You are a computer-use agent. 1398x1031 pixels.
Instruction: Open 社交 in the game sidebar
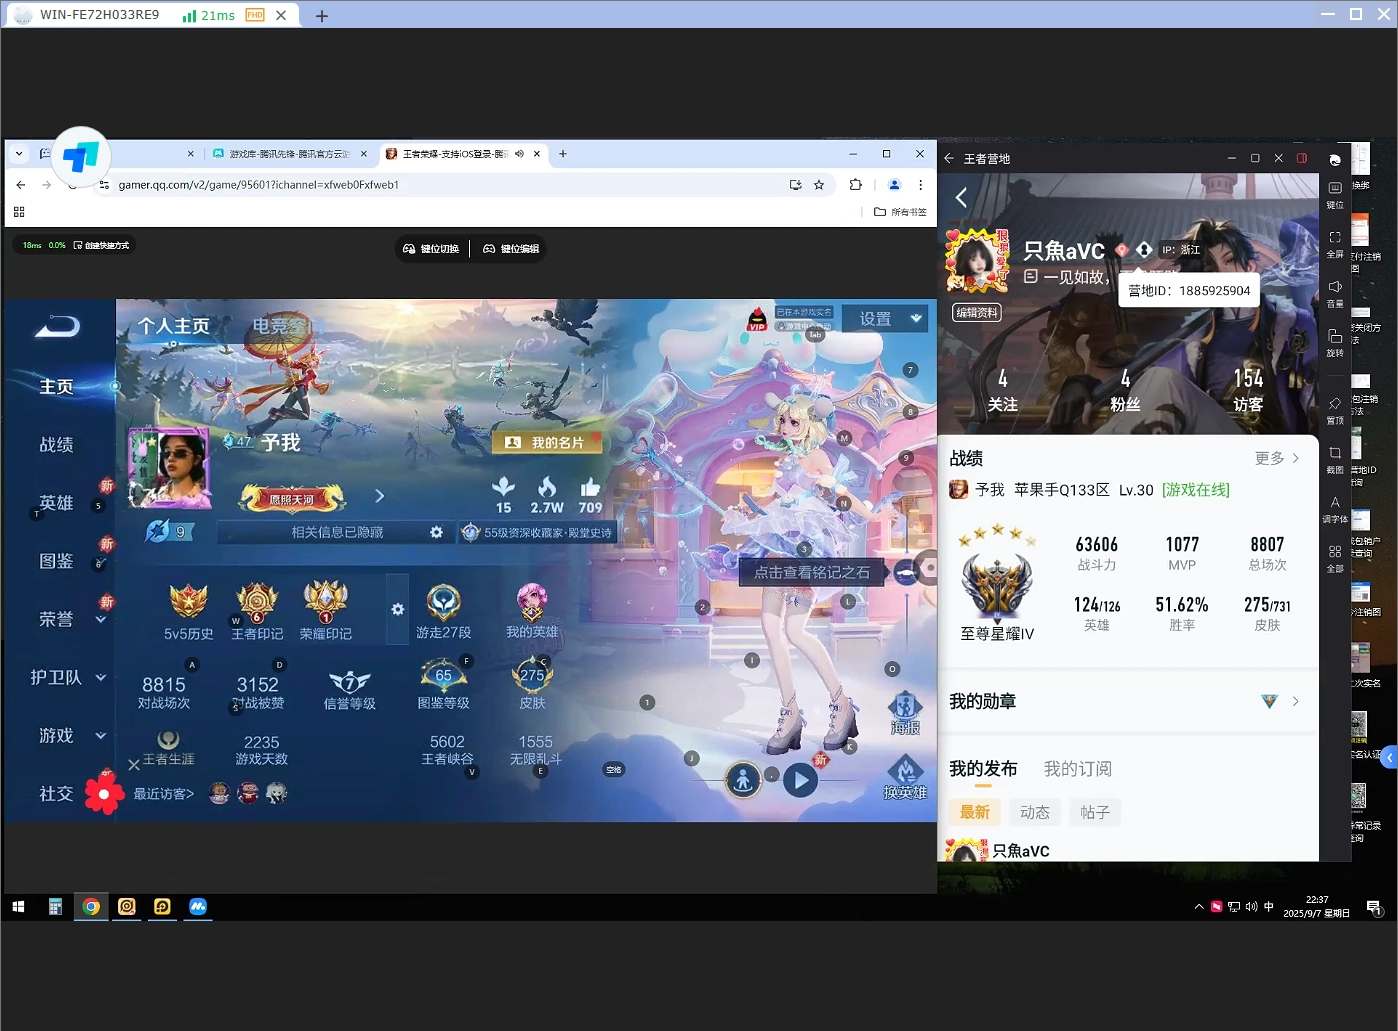coord(56,793)
